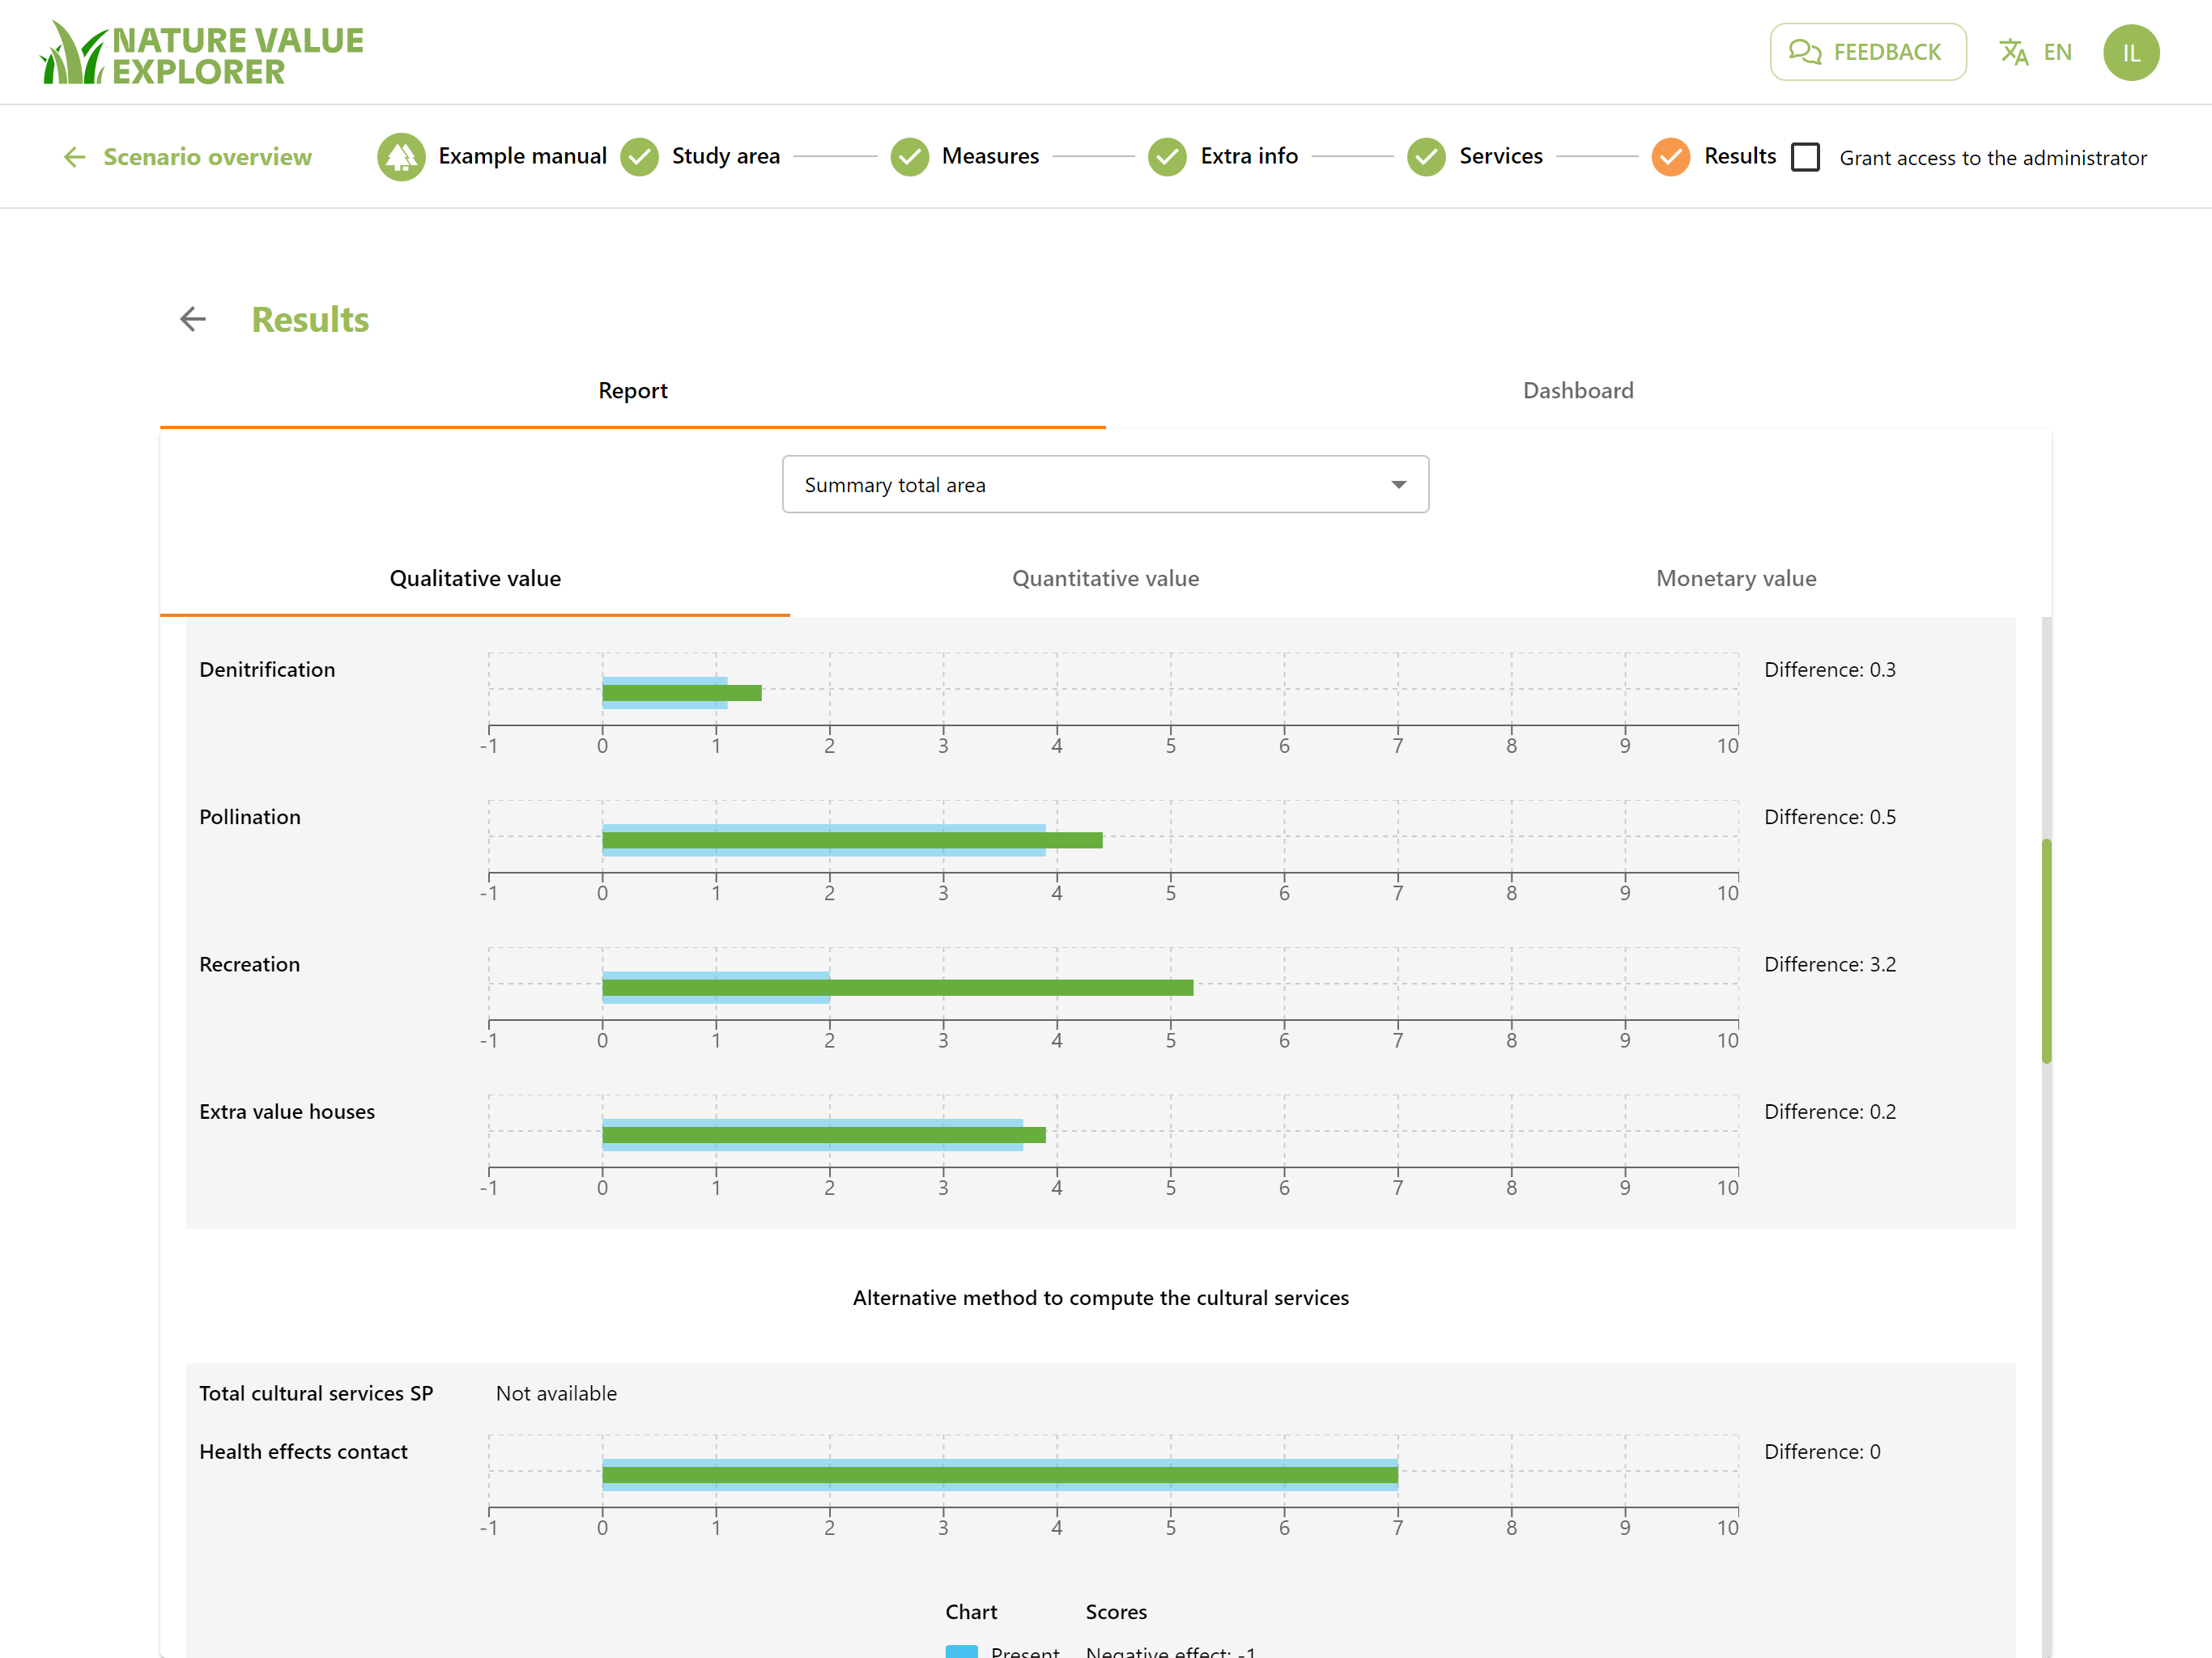
Task: Expand the area selector dropdown arrow
Action: [x=1398, y=485]
